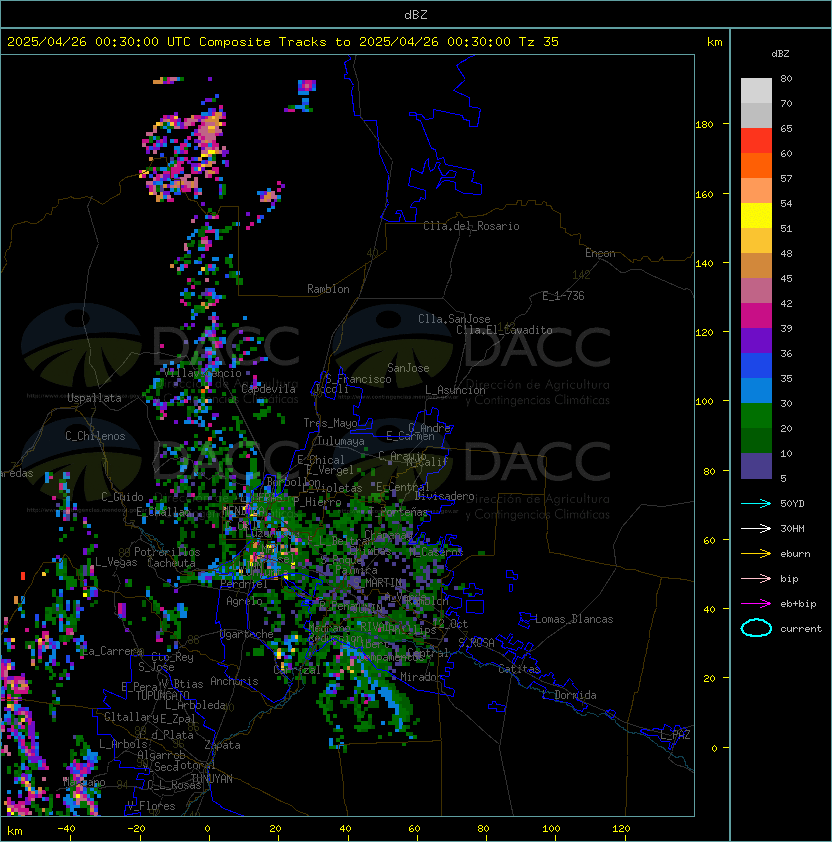This screenshot has height=842, width=832.
Task: Click the E_1-736 map label
Action: coord(563,296)
